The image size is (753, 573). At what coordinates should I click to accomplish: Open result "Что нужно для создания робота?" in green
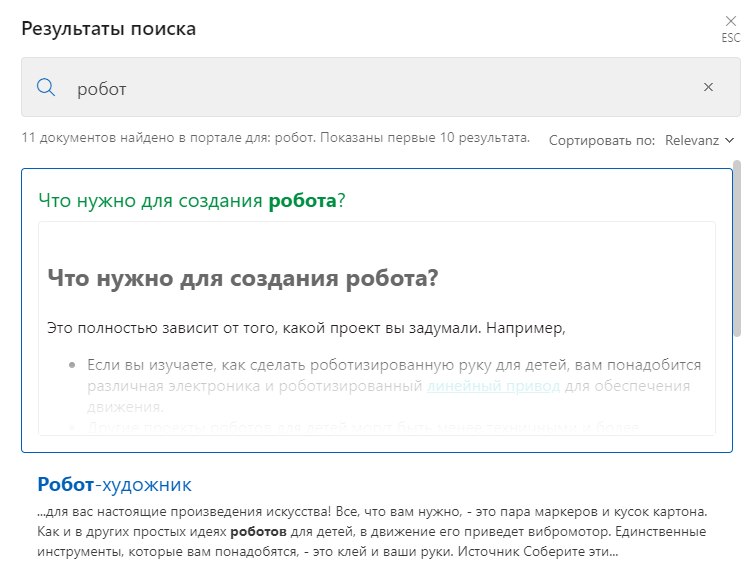point(192,200)
